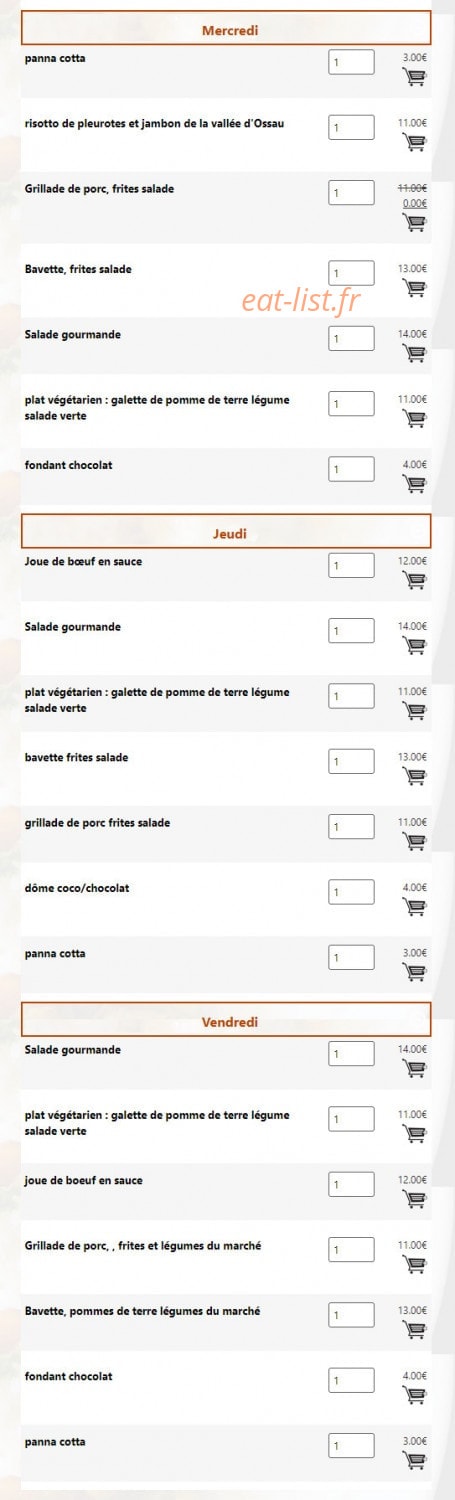455x1500 pixels.
Task: Add dôme coco/chocolat to cart
Action: click(x=414, y=907)
